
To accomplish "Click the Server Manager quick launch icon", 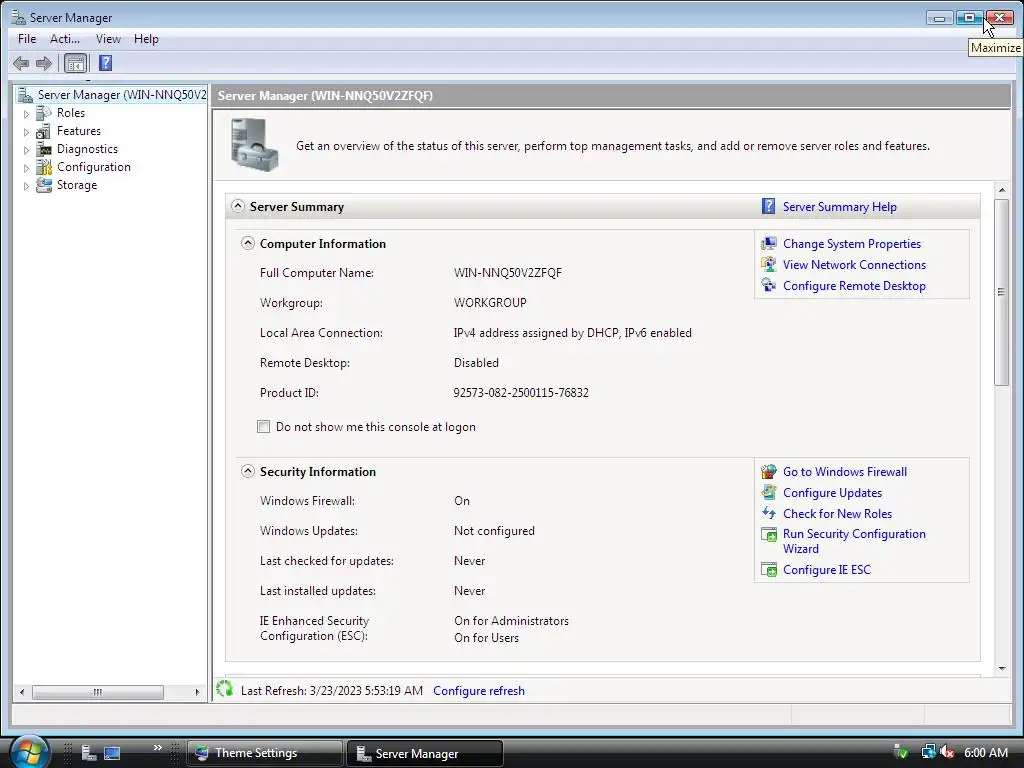I will pos(89,753).
